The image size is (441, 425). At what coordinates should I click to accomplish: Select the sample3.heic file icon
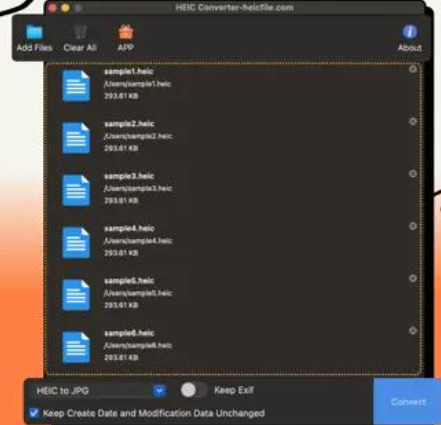[76, 190]
